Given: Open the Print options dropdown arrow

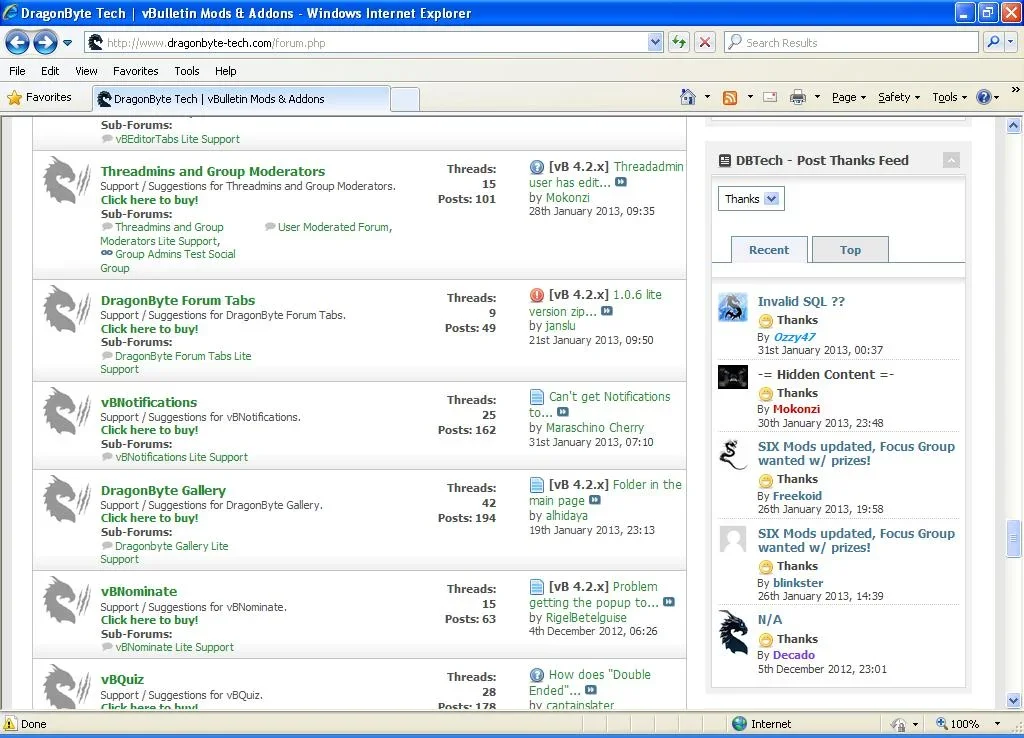Looking at the screenshot, I should pyautogui.click(x=817, y=97).
